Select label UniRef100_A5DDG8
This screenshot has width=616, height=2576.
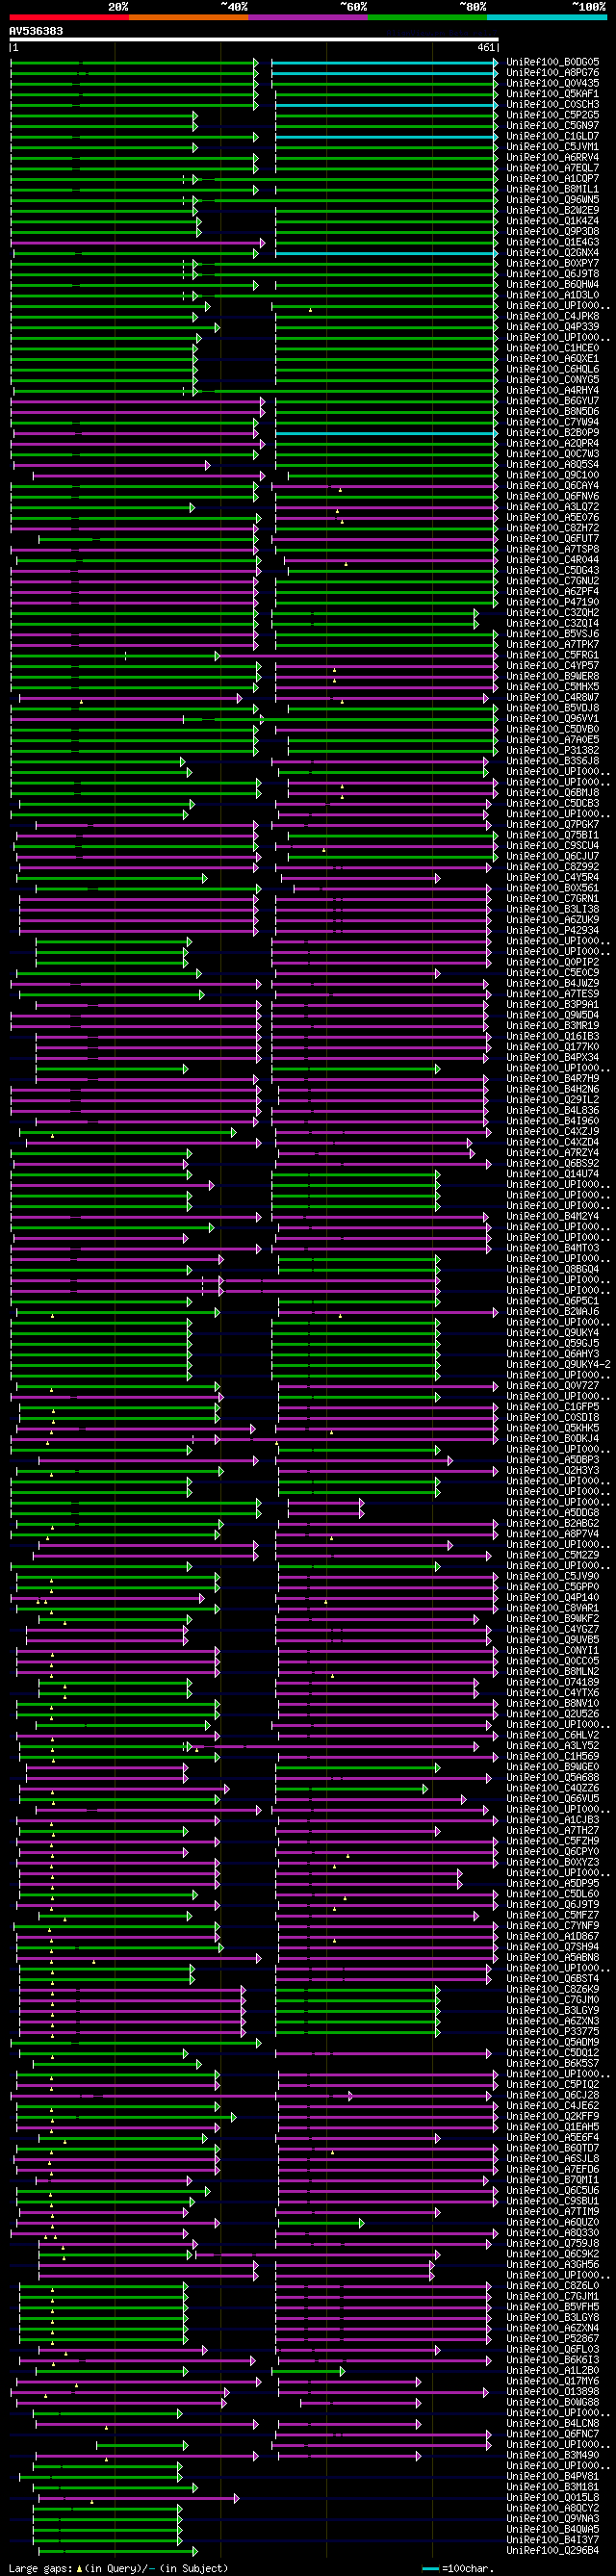point(553,1514)
